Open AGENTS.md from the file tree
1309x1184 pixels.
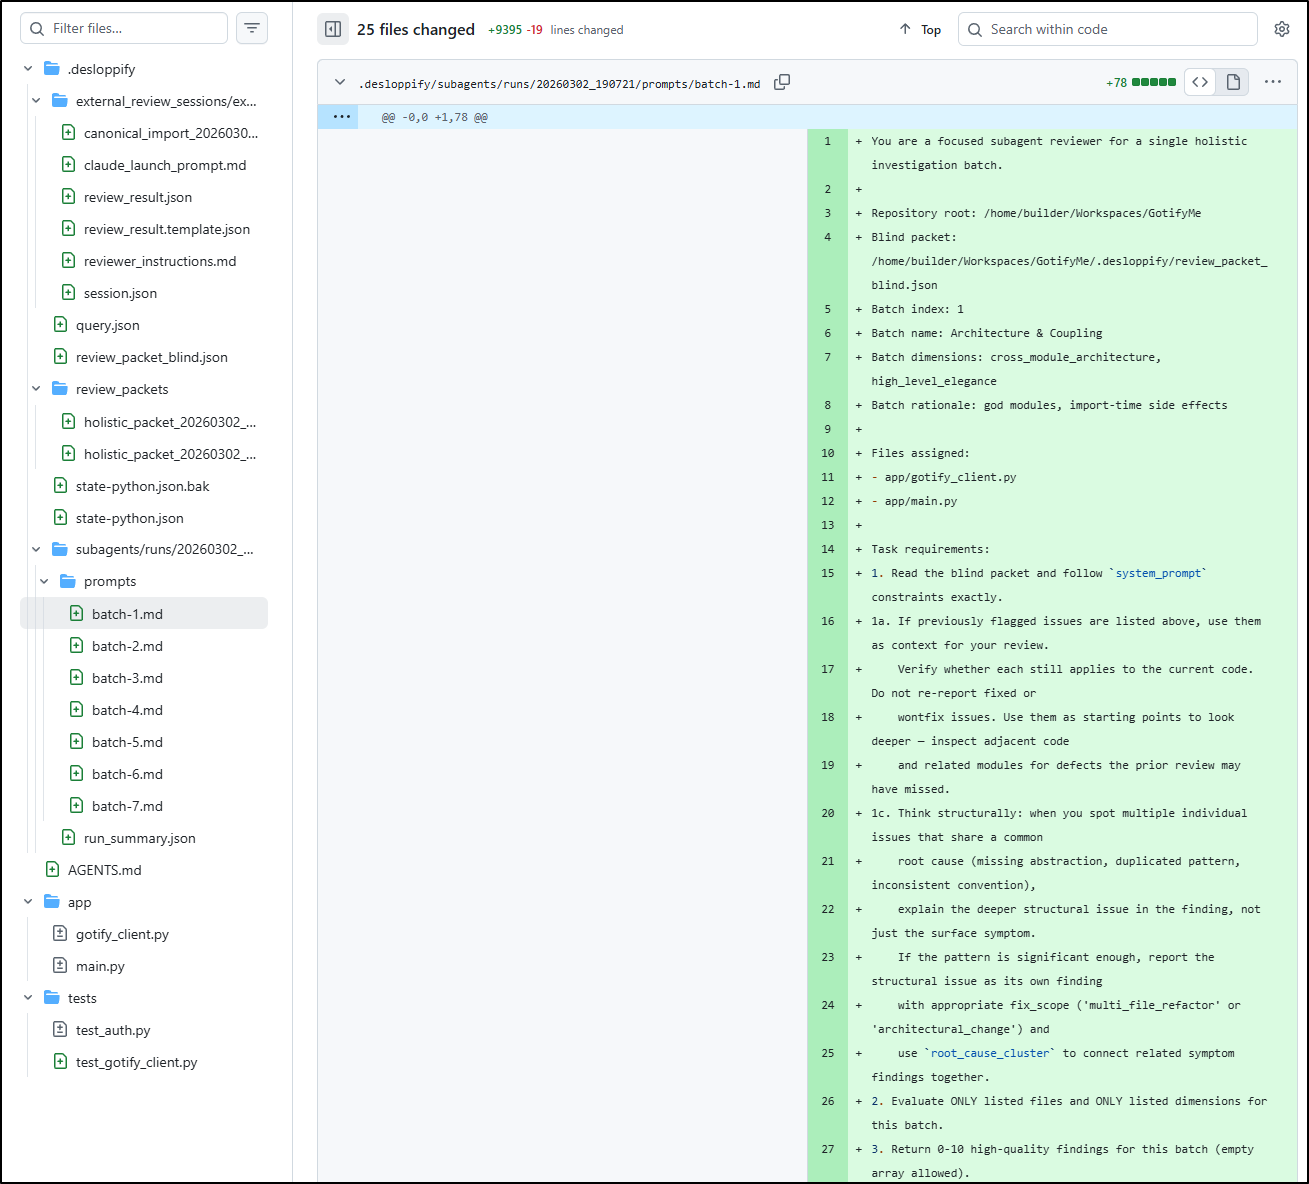click(x=104, y=870)
